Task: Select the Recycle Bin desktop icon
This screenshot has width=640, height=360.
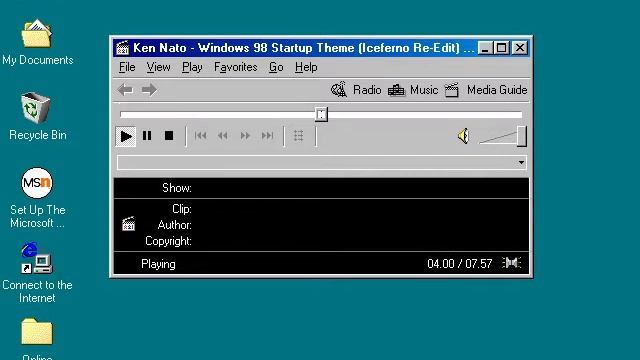Action: pyautogui.click(x=38, y=117)
